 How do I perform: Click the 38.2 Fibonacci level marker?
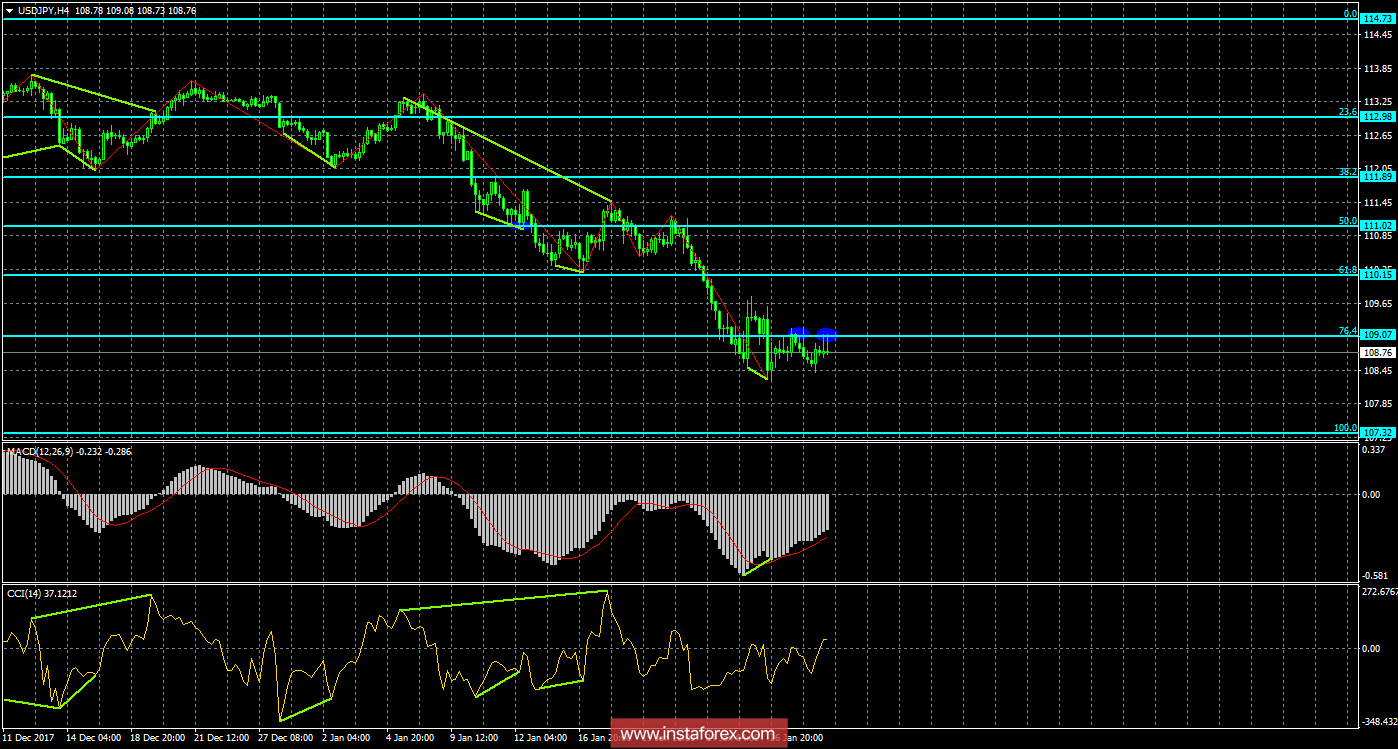tap(1347, 172)
